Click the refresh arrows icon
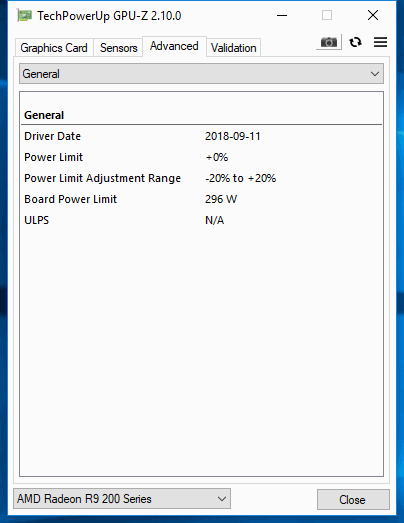Viewport: 404px width, 523px height. pyautogui.click(x=355, y=42)
